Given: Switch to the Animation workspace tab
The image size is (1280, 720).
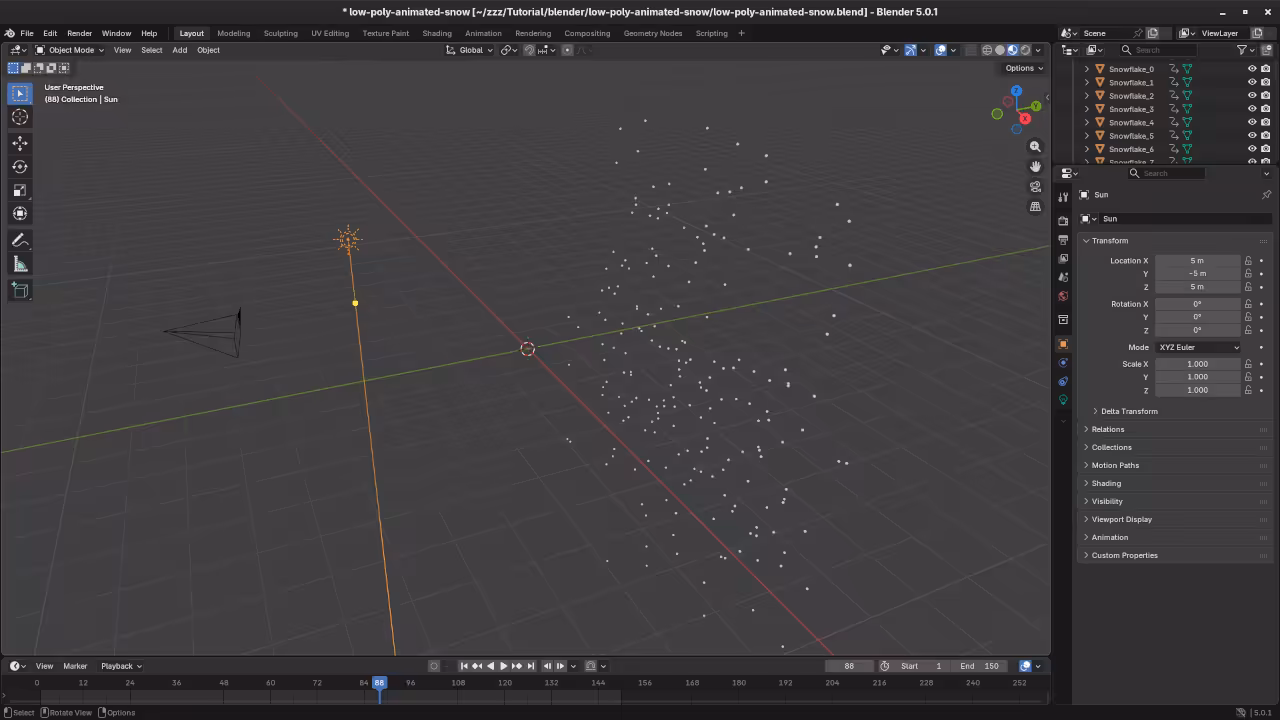Looking at the screenshot, I should point(483,33).
